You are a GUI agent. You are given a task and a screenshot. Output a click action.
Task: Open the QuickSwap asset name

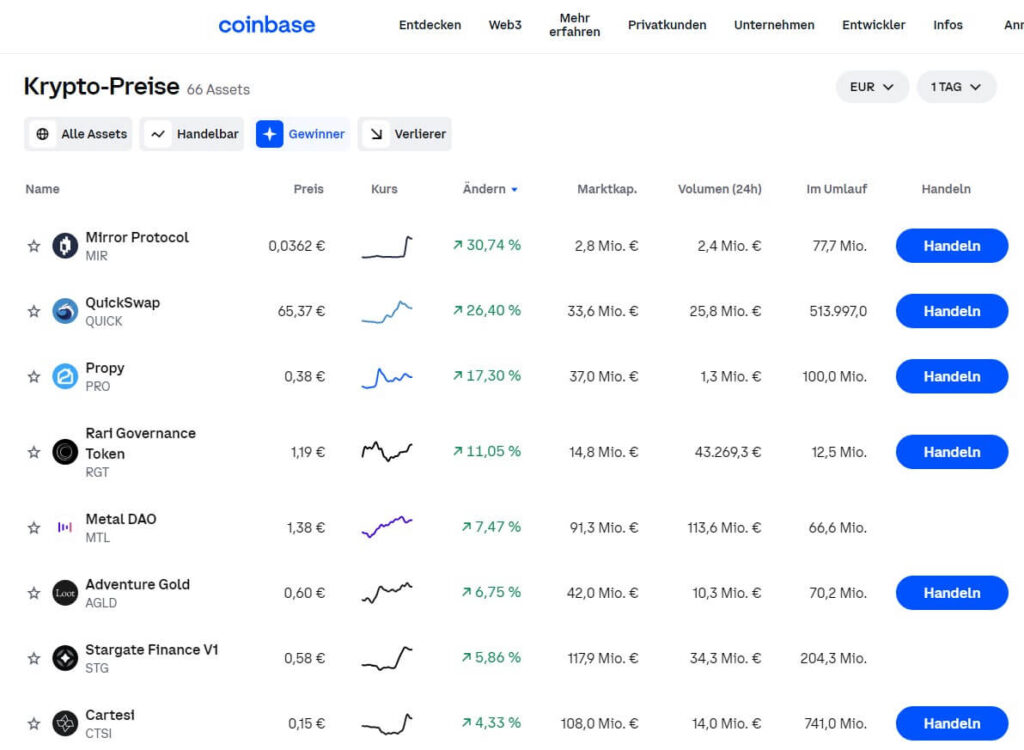[x=123, y=303]
